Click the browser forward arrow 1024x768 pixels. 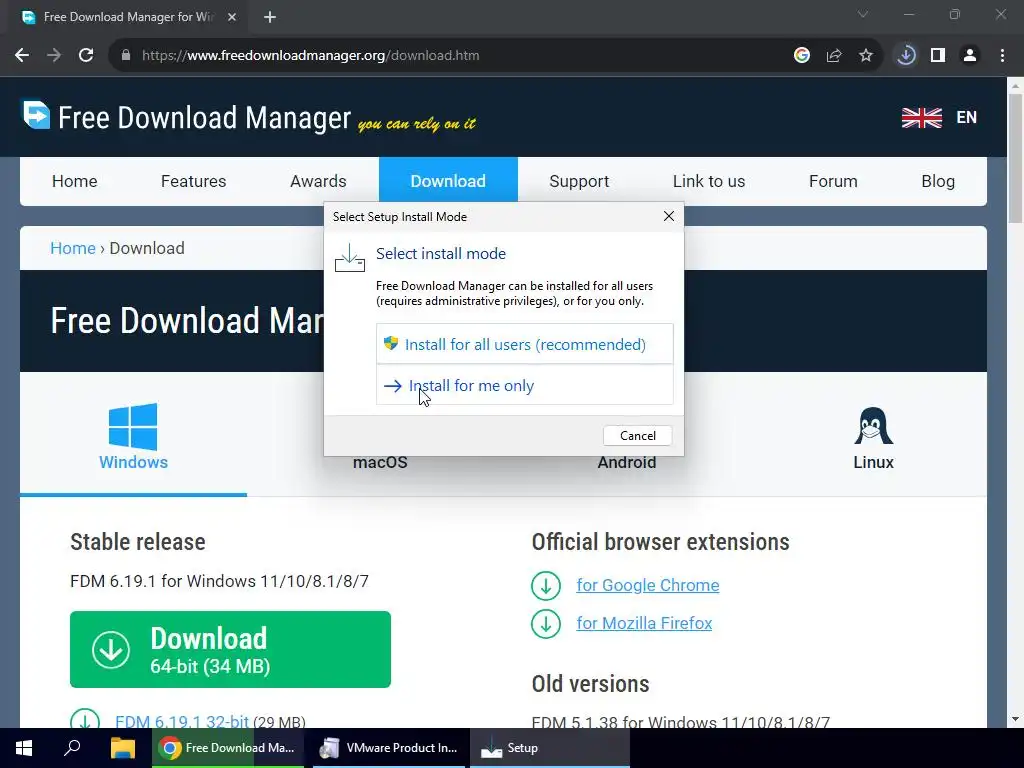(x=54, y=56)
